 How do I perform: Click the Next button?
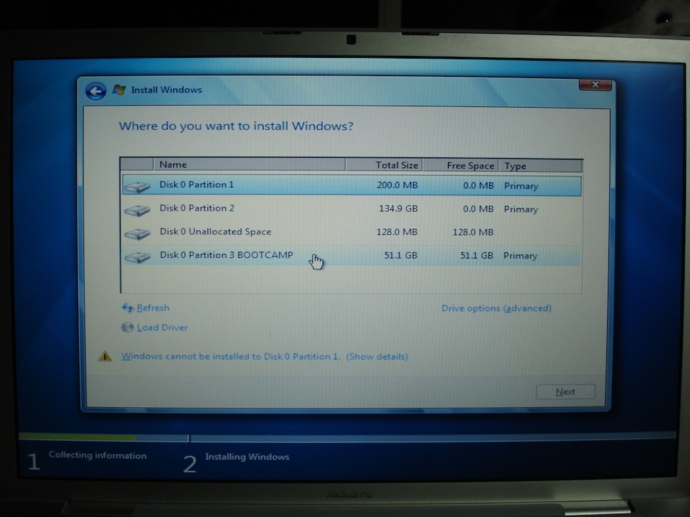(x=565, y=392)
